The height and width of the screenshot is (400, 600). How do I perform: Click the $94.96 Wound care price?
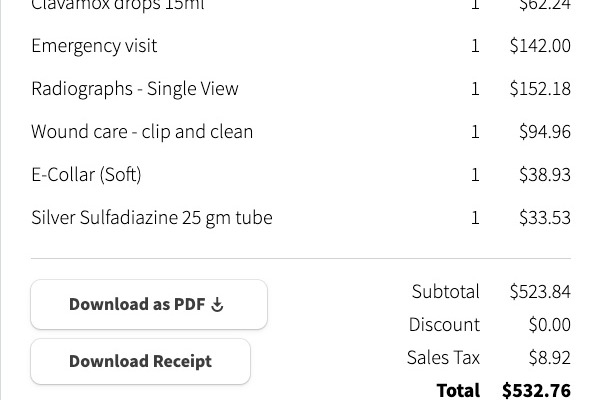[x=545, y=132]
